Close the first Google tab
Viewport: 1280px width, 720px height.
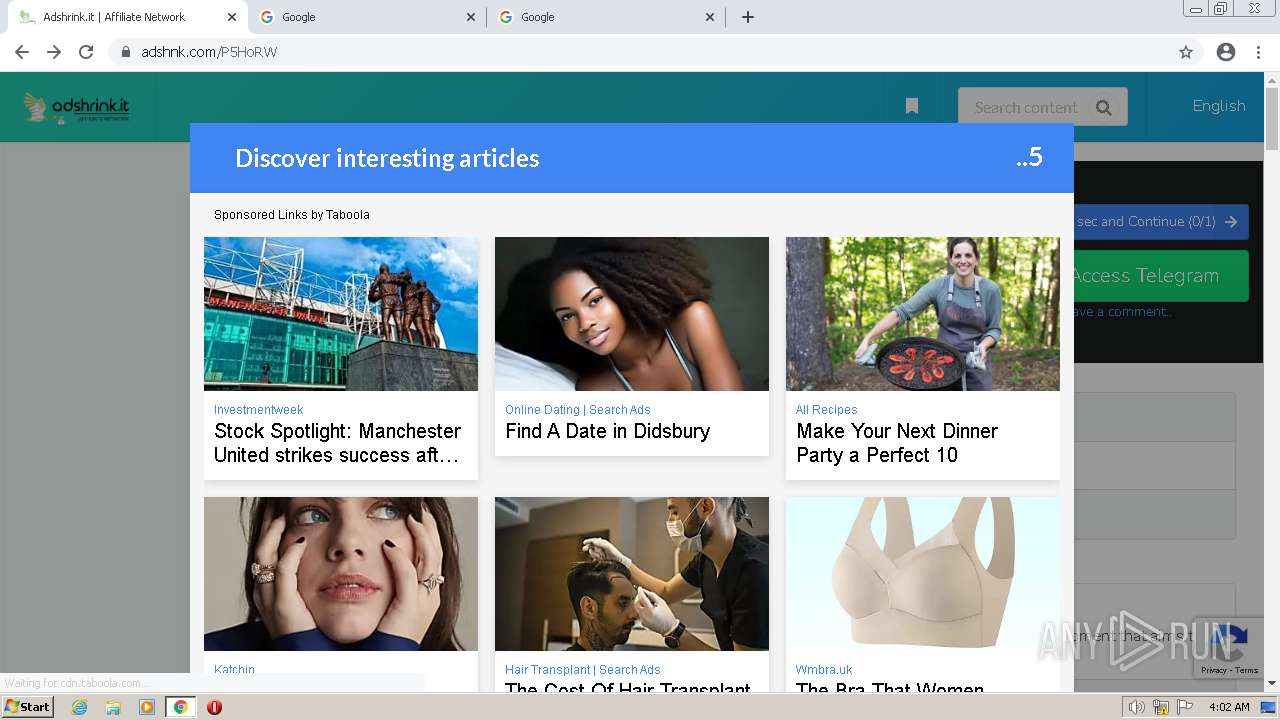[471, 17]
